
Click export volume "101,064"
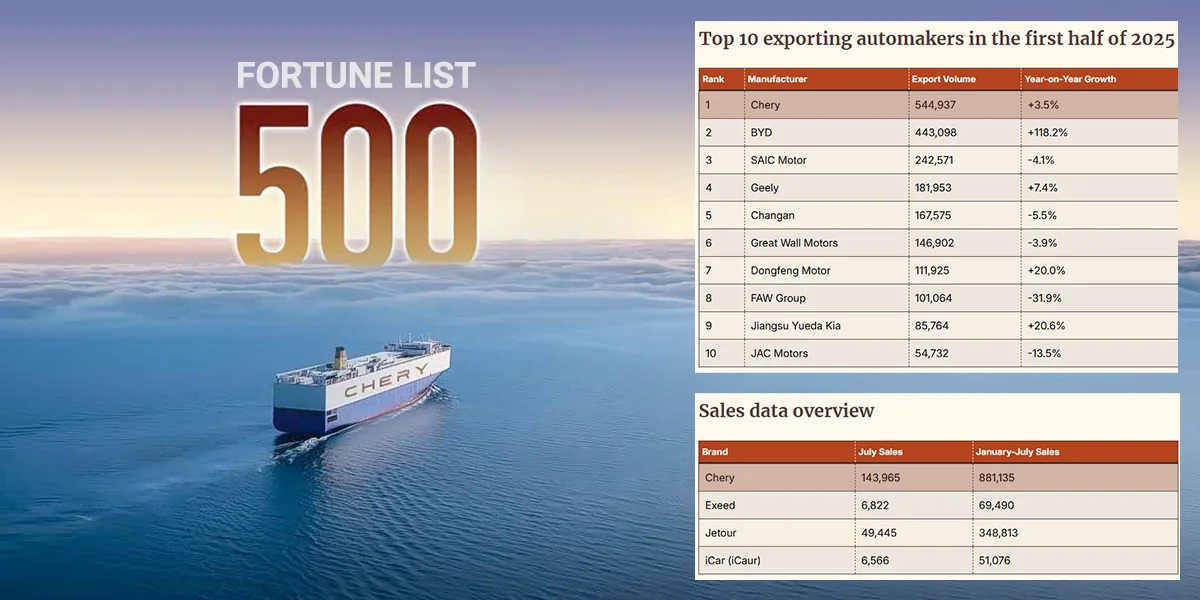coord(935,298)
